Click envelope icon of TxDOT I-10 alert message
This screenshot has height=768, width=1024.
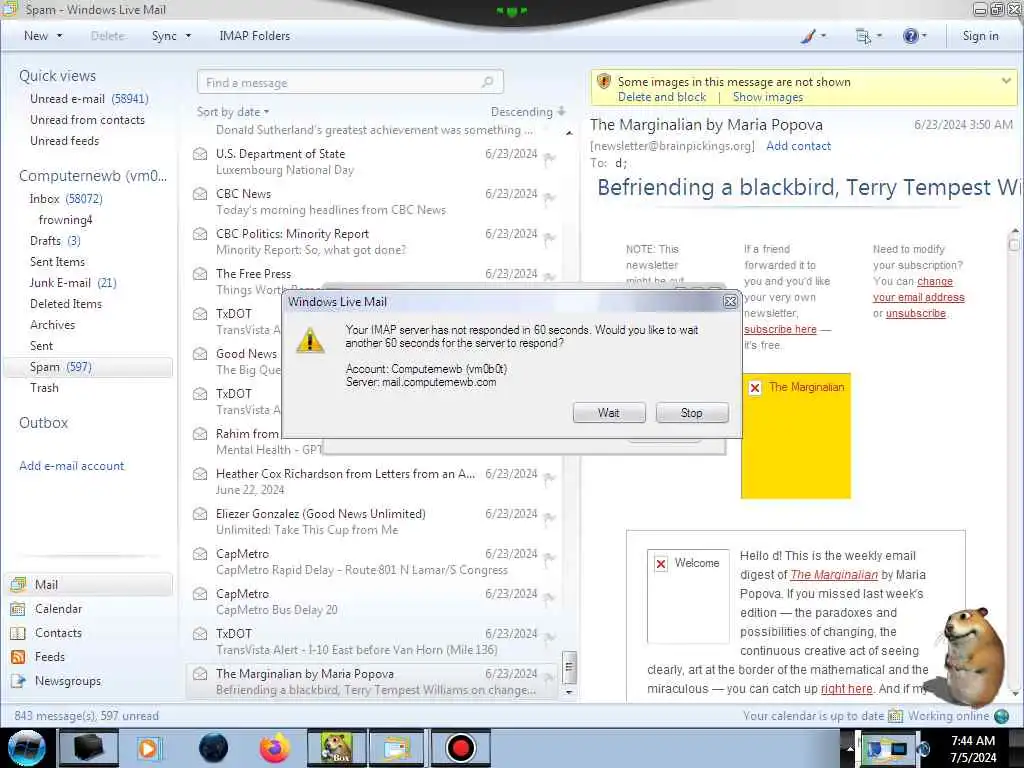(200, 634)
